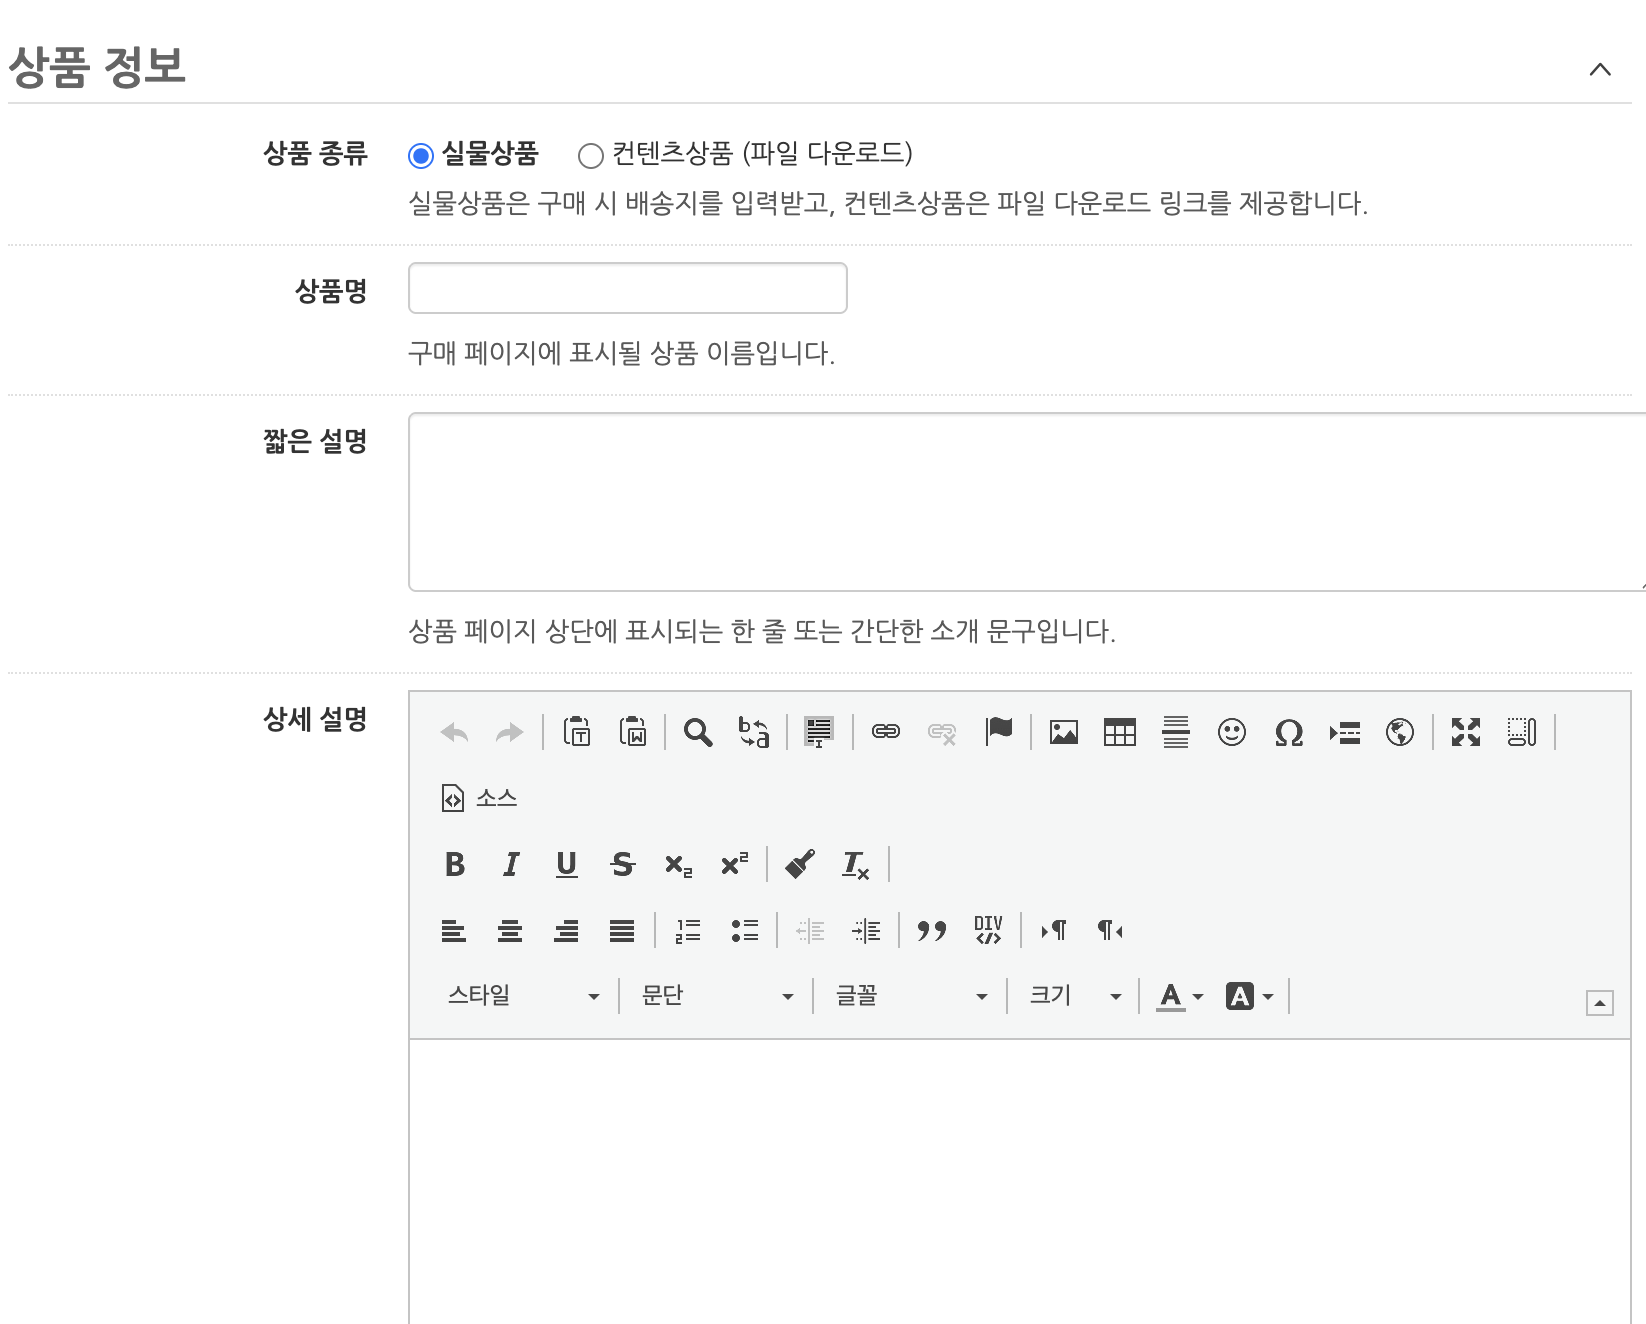This screenshot has width=1646, height=1324.
Task: Center align the text
Action: 510,931
